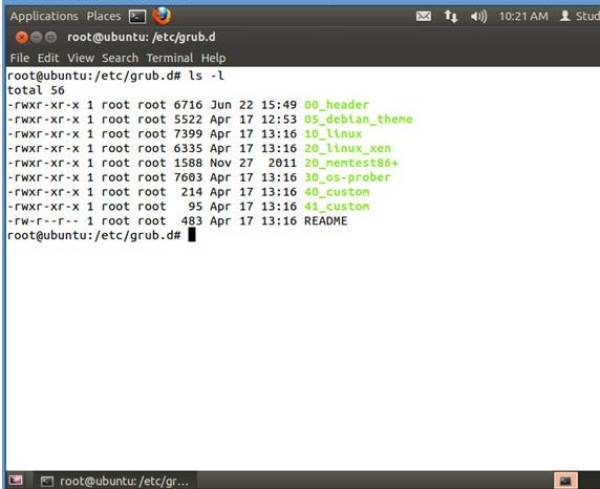Open the Applications menu in top panel
600x489 pixels.
[x=43, y=16]
